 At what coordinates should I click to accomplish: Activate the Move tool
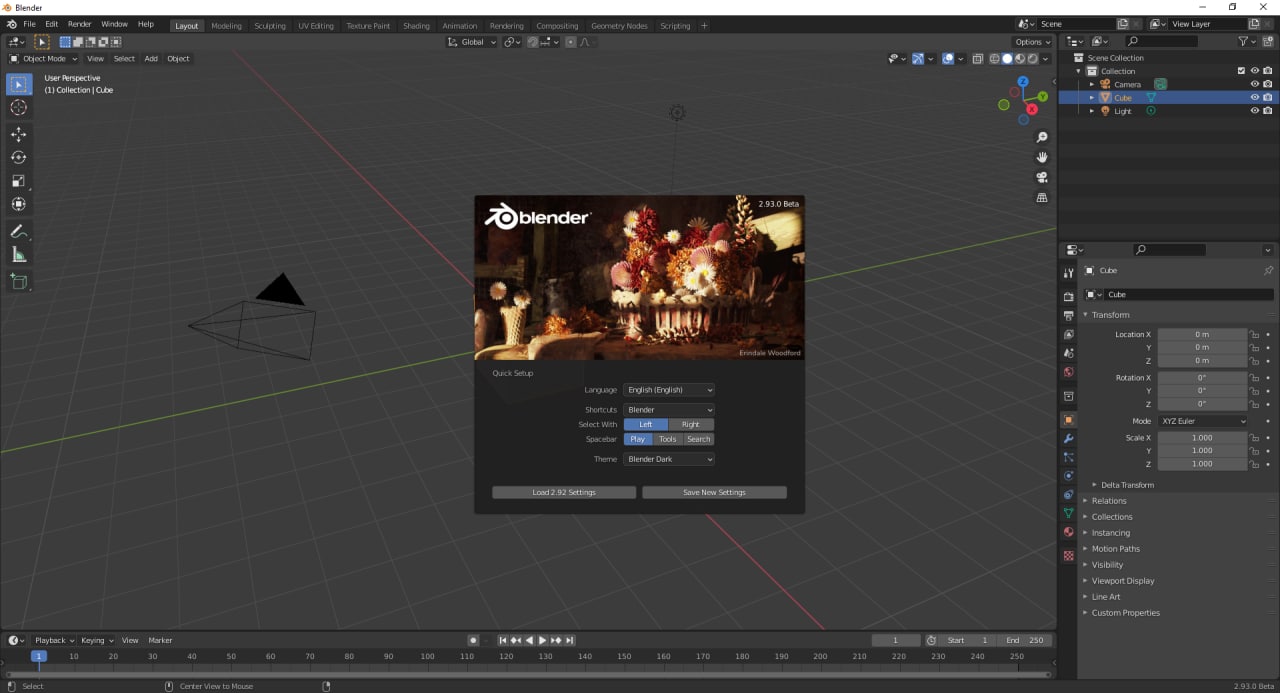pos(18,134)
